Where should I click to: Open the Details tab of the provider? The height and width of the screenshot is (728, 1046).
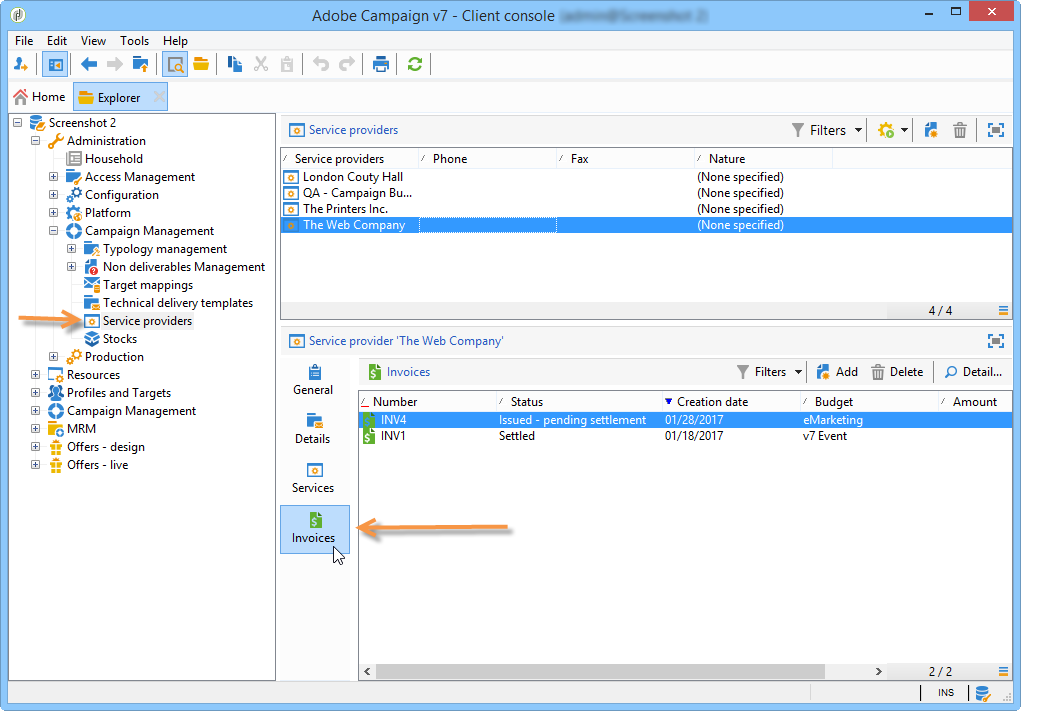pyautogui.click(x=313, y=429)
